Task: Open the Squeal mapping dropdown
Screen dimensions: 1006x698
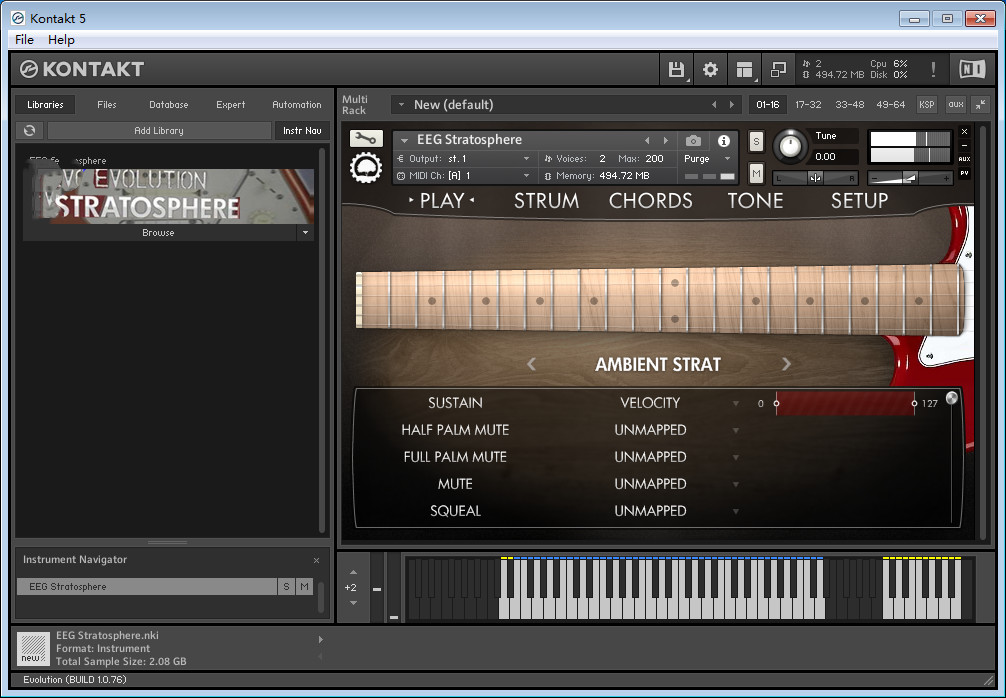Action: (x=736, y=511)
